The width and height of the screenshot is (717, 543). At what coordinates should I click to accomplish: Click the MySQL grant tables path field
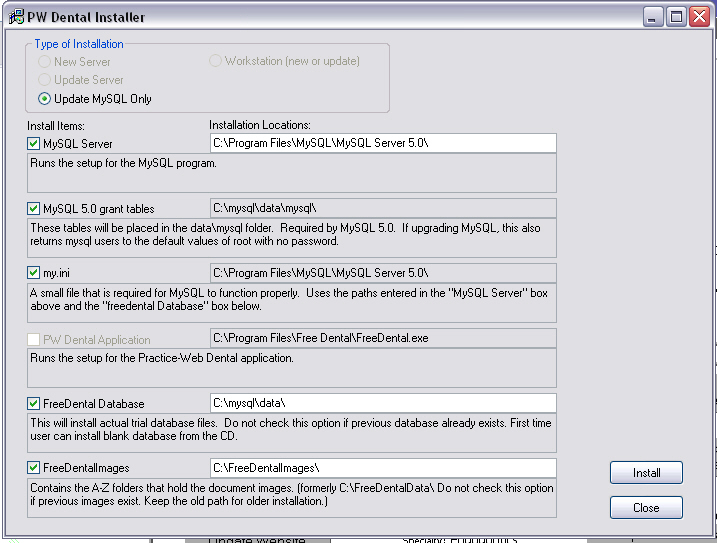click(x=382, y=208)
